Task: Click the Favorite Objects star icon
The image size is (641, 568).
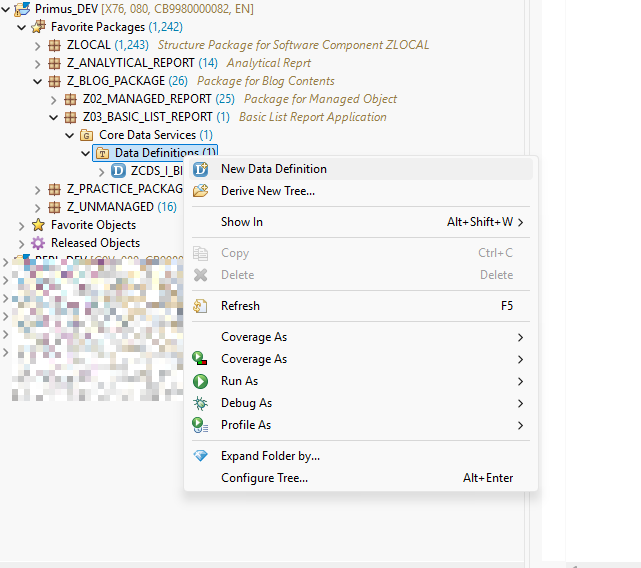Action: pyautogui.click(x=38, y=225)
